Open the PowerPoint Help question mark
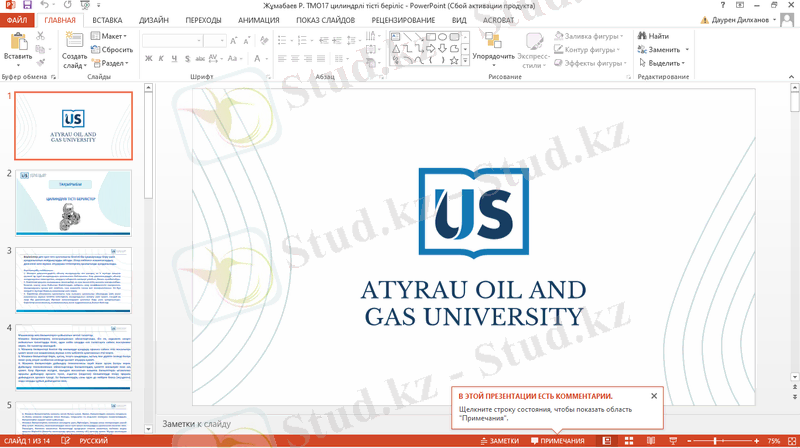Screen dimensions: 800x448 (x=722, y=5)
